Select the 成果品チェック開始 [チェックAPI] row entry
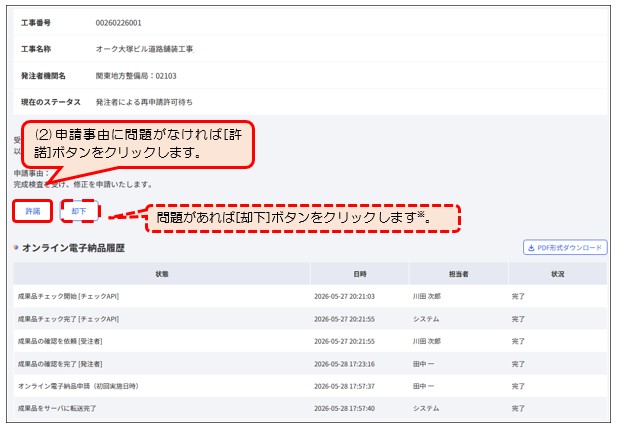617x428 pixels. (68, 296)
